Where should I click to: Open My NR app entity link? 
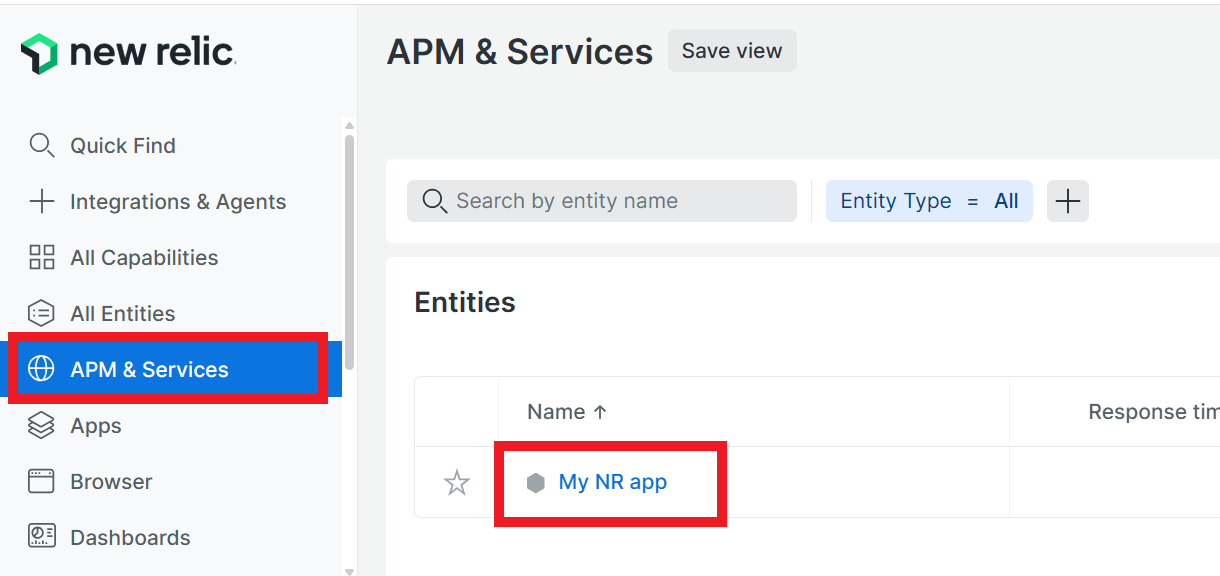613,482
